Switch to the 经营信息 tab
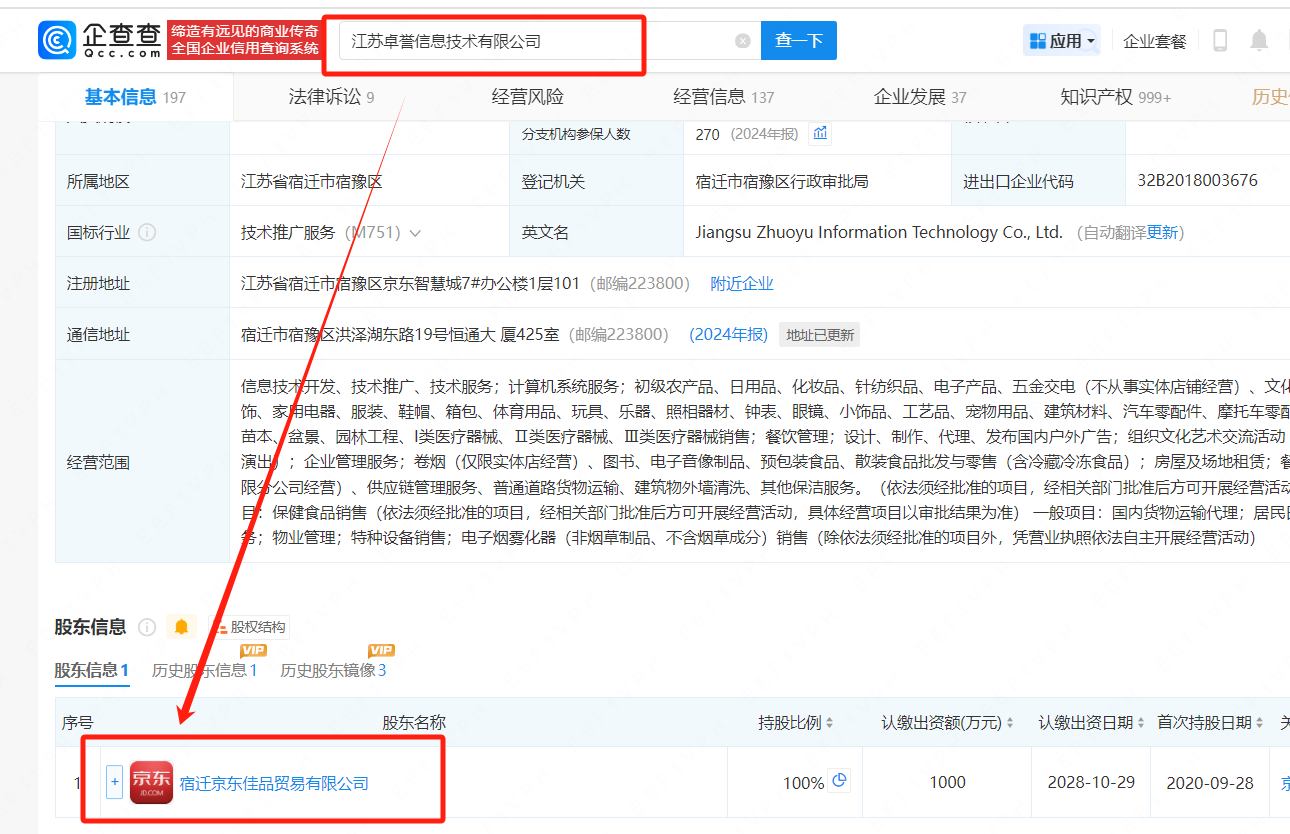This screenshot has height=834, width=1290. [724, 97]
